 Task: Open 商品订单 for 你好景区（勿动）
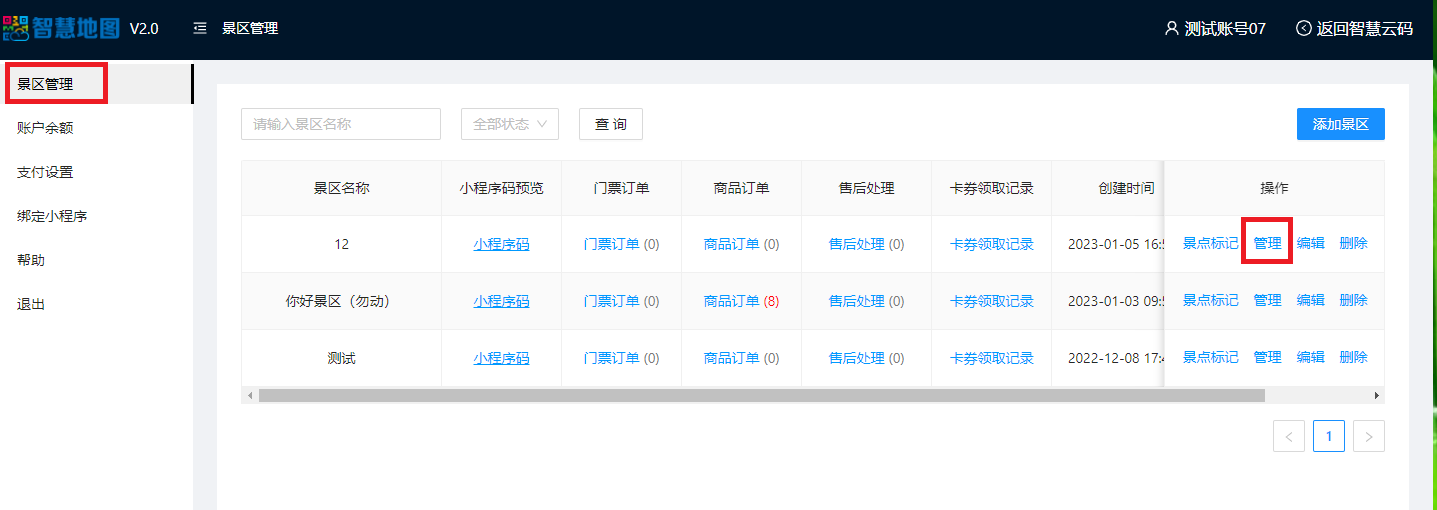(731, 301)
